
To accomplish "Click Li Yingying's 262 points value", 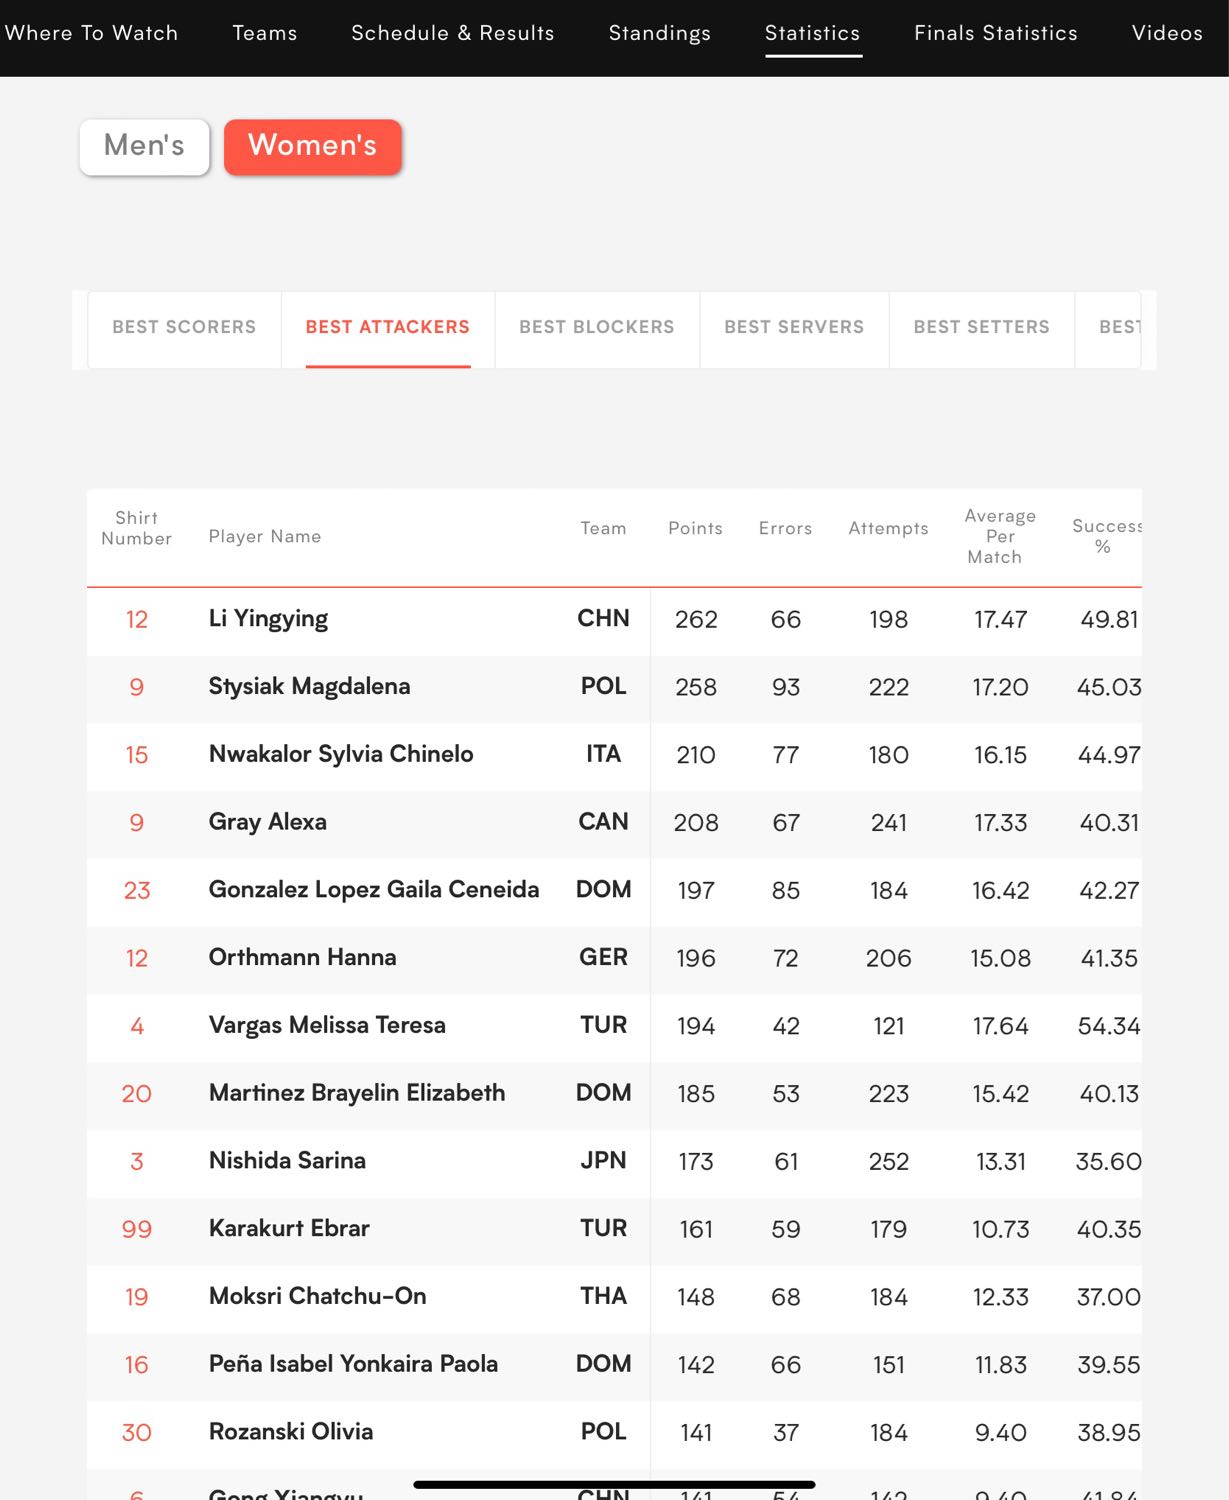I will pyautogui.click(x=696, y=620).
